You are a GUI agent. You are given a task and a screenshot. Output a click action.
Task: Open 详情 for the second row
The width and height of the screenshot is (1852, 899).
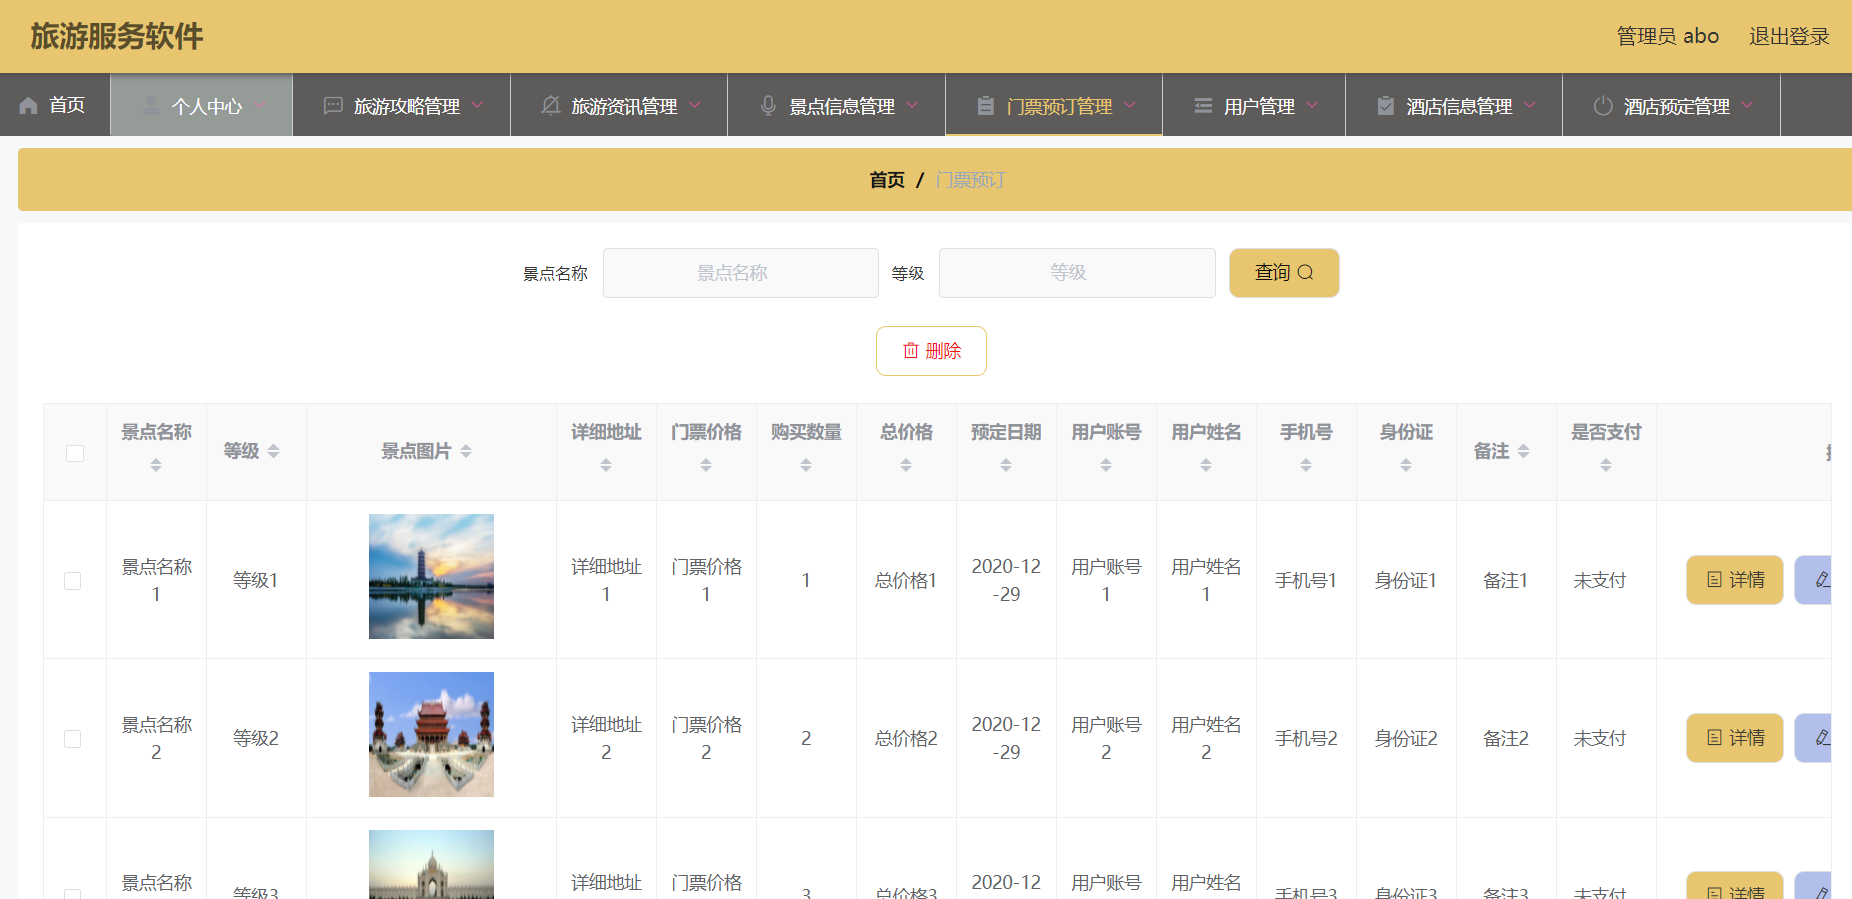click(1735, 738)
